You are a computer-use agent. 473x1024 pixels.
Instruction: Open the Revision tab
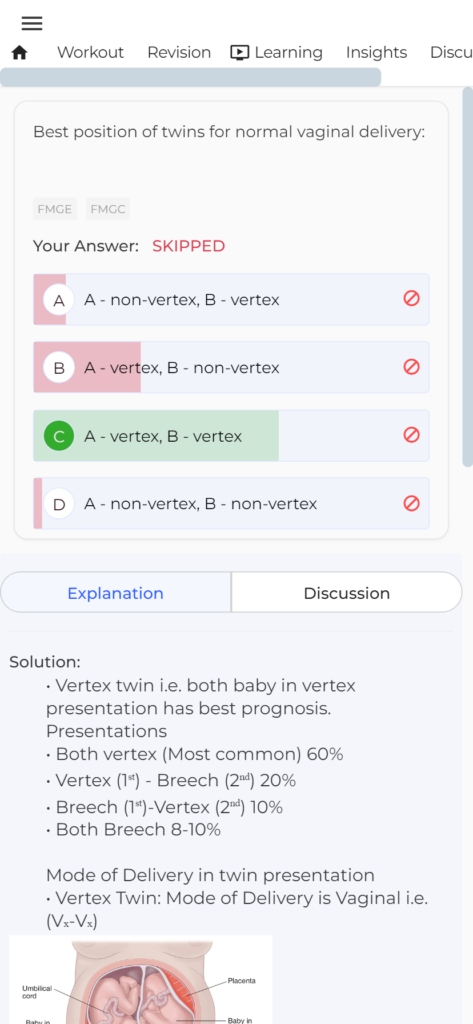click(x=179, y=52)
